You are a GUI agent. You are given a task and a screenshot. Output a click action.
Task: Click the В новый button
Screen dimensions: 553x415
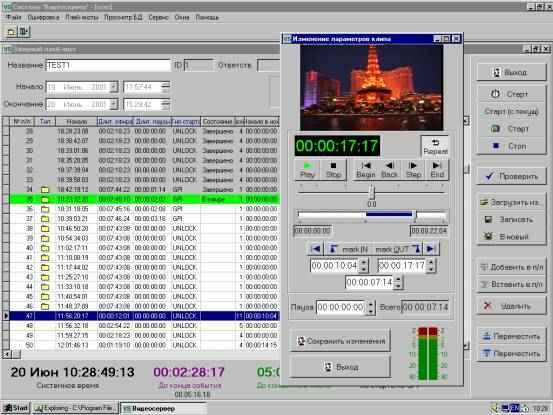tap(511, 236)
